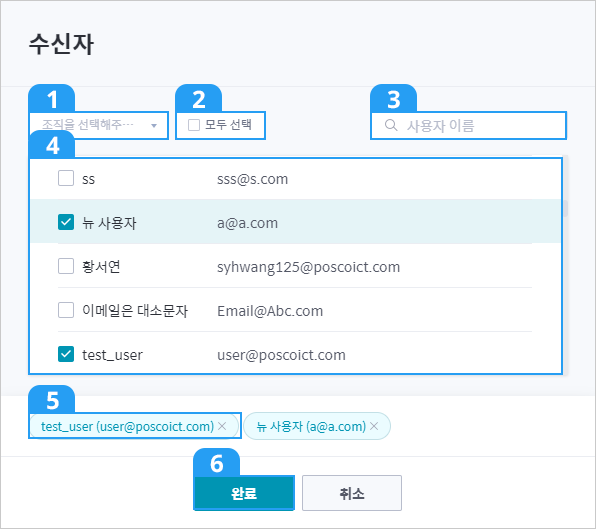Select the syhwang125@poscoict.com row
Screen dimensions: 596x529
[295, 266]
